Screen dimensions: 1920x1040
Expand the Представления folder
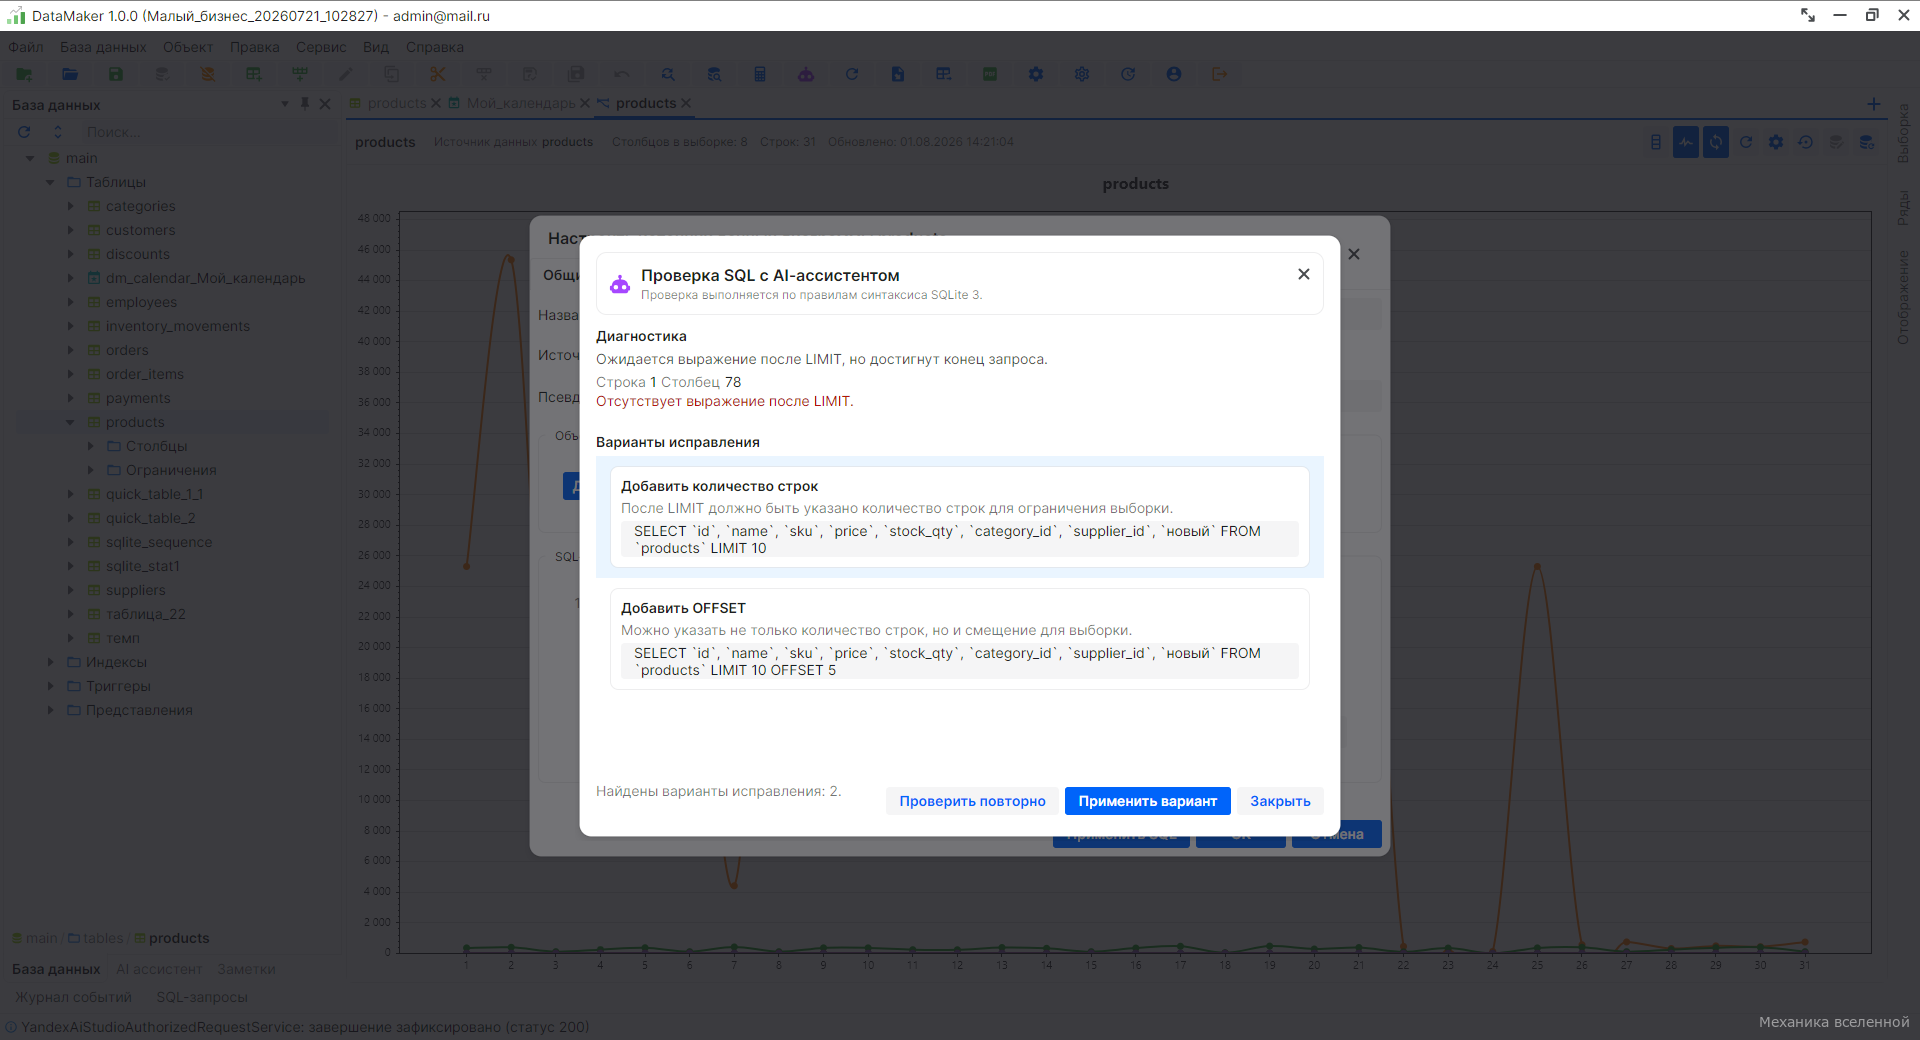(51, 710)
